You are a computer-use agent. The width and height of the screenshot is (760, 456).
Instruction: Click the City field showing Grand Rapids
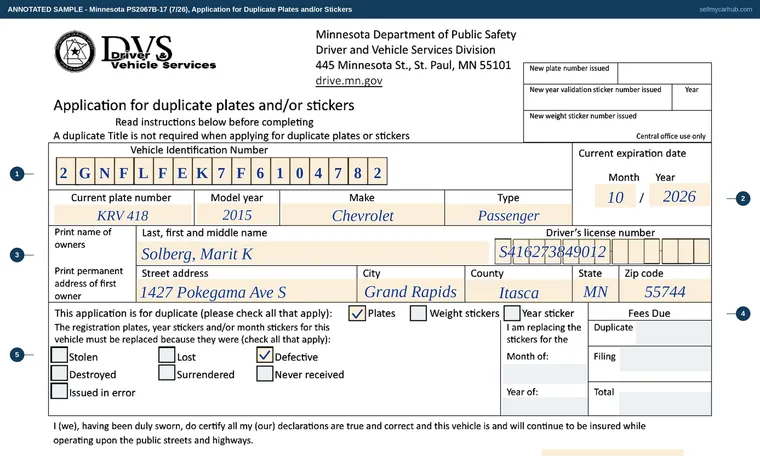(410, 292)
